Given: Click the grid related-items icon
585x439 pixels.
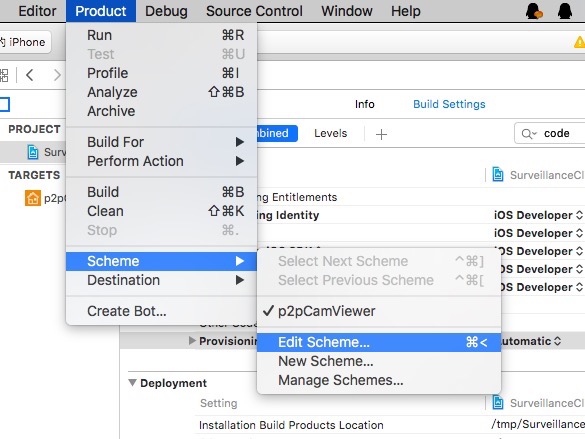Looking at the screenshot, I should pyautogui.click(x=4, y=75).
